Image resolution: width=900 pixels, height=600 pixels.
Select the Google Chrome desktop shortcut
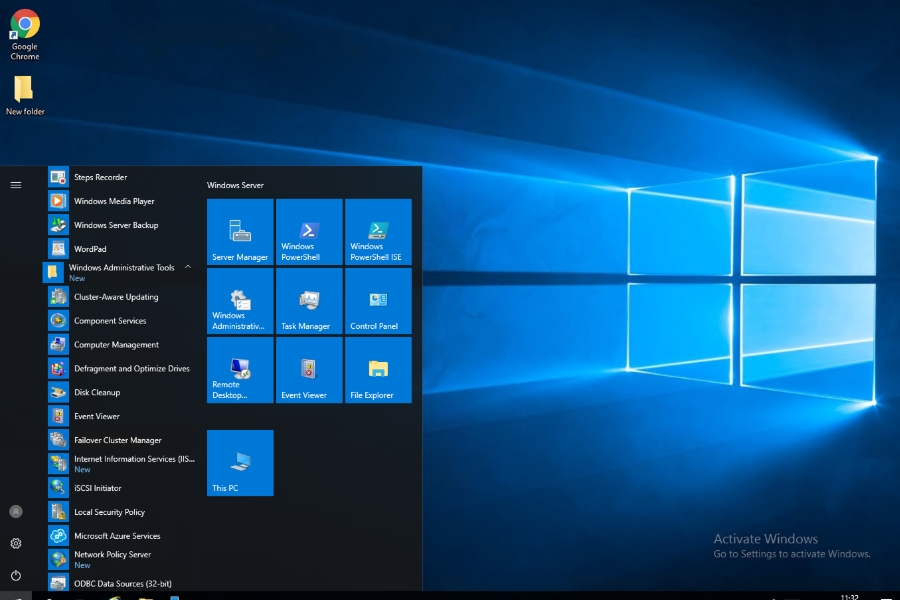click(25, 34)
